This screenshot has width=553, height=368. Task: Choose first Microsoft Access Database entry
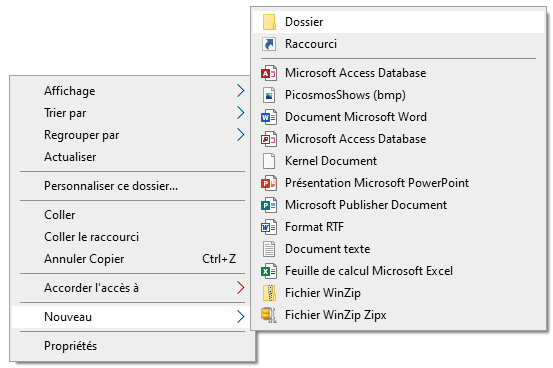point(399,73)
